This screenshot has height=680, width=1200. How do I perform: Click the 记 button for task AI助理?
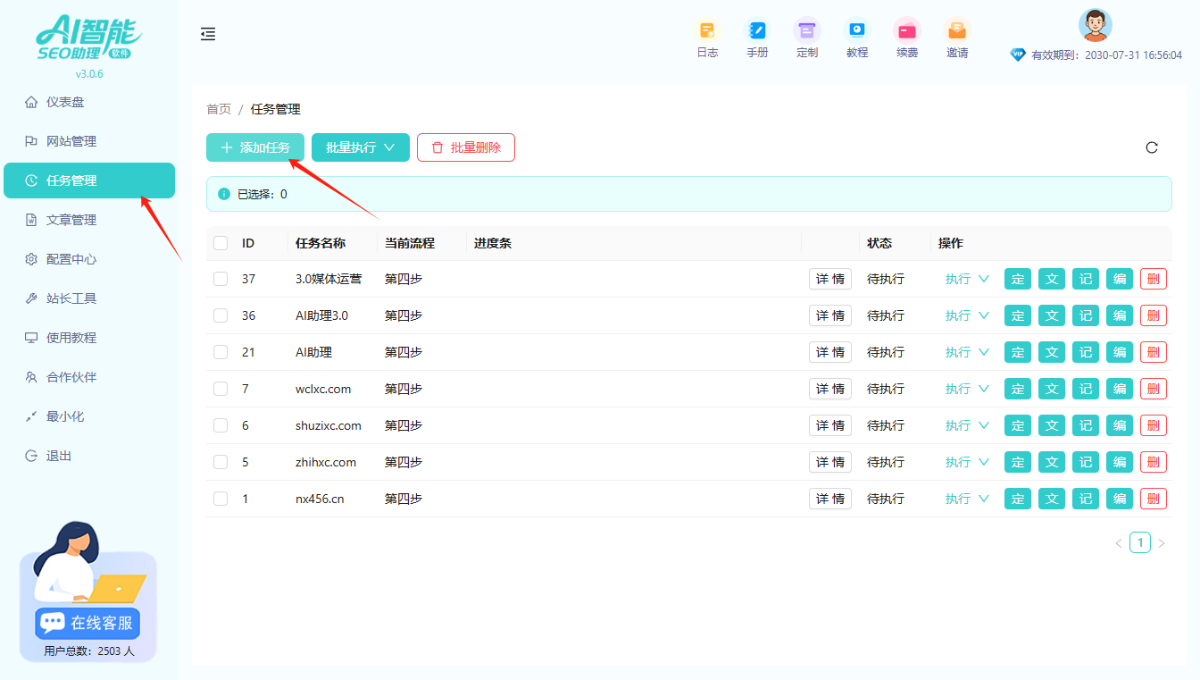click(1085, 352)
